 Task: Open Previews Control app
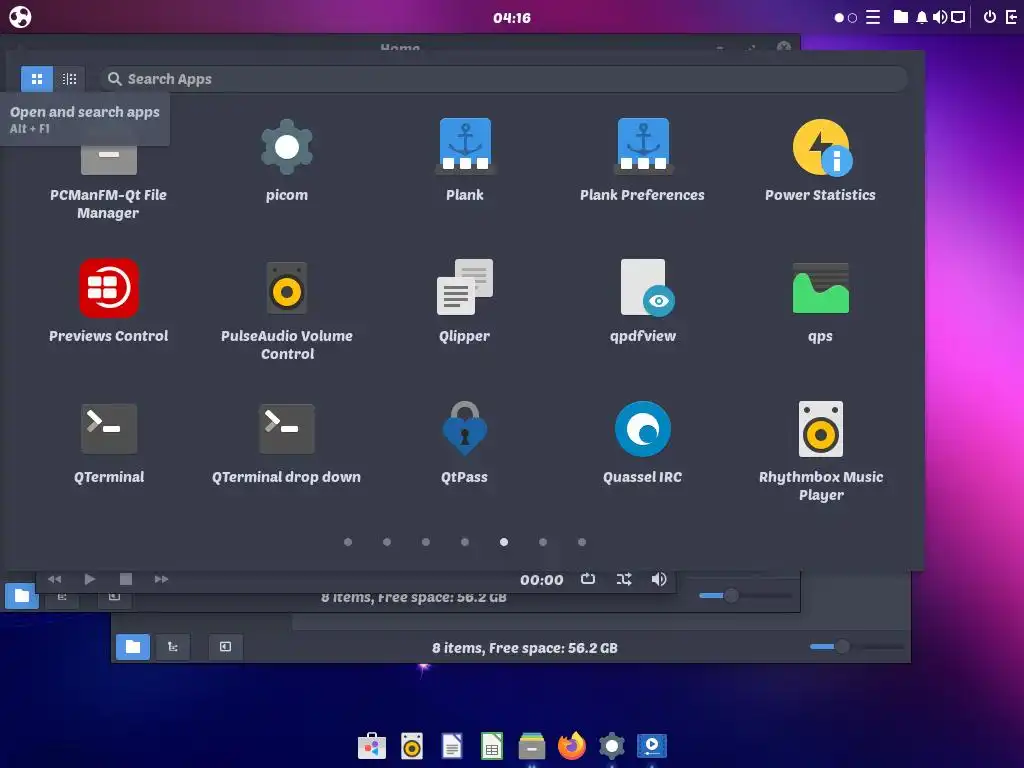pyautogui.click(x=108, y=302)
